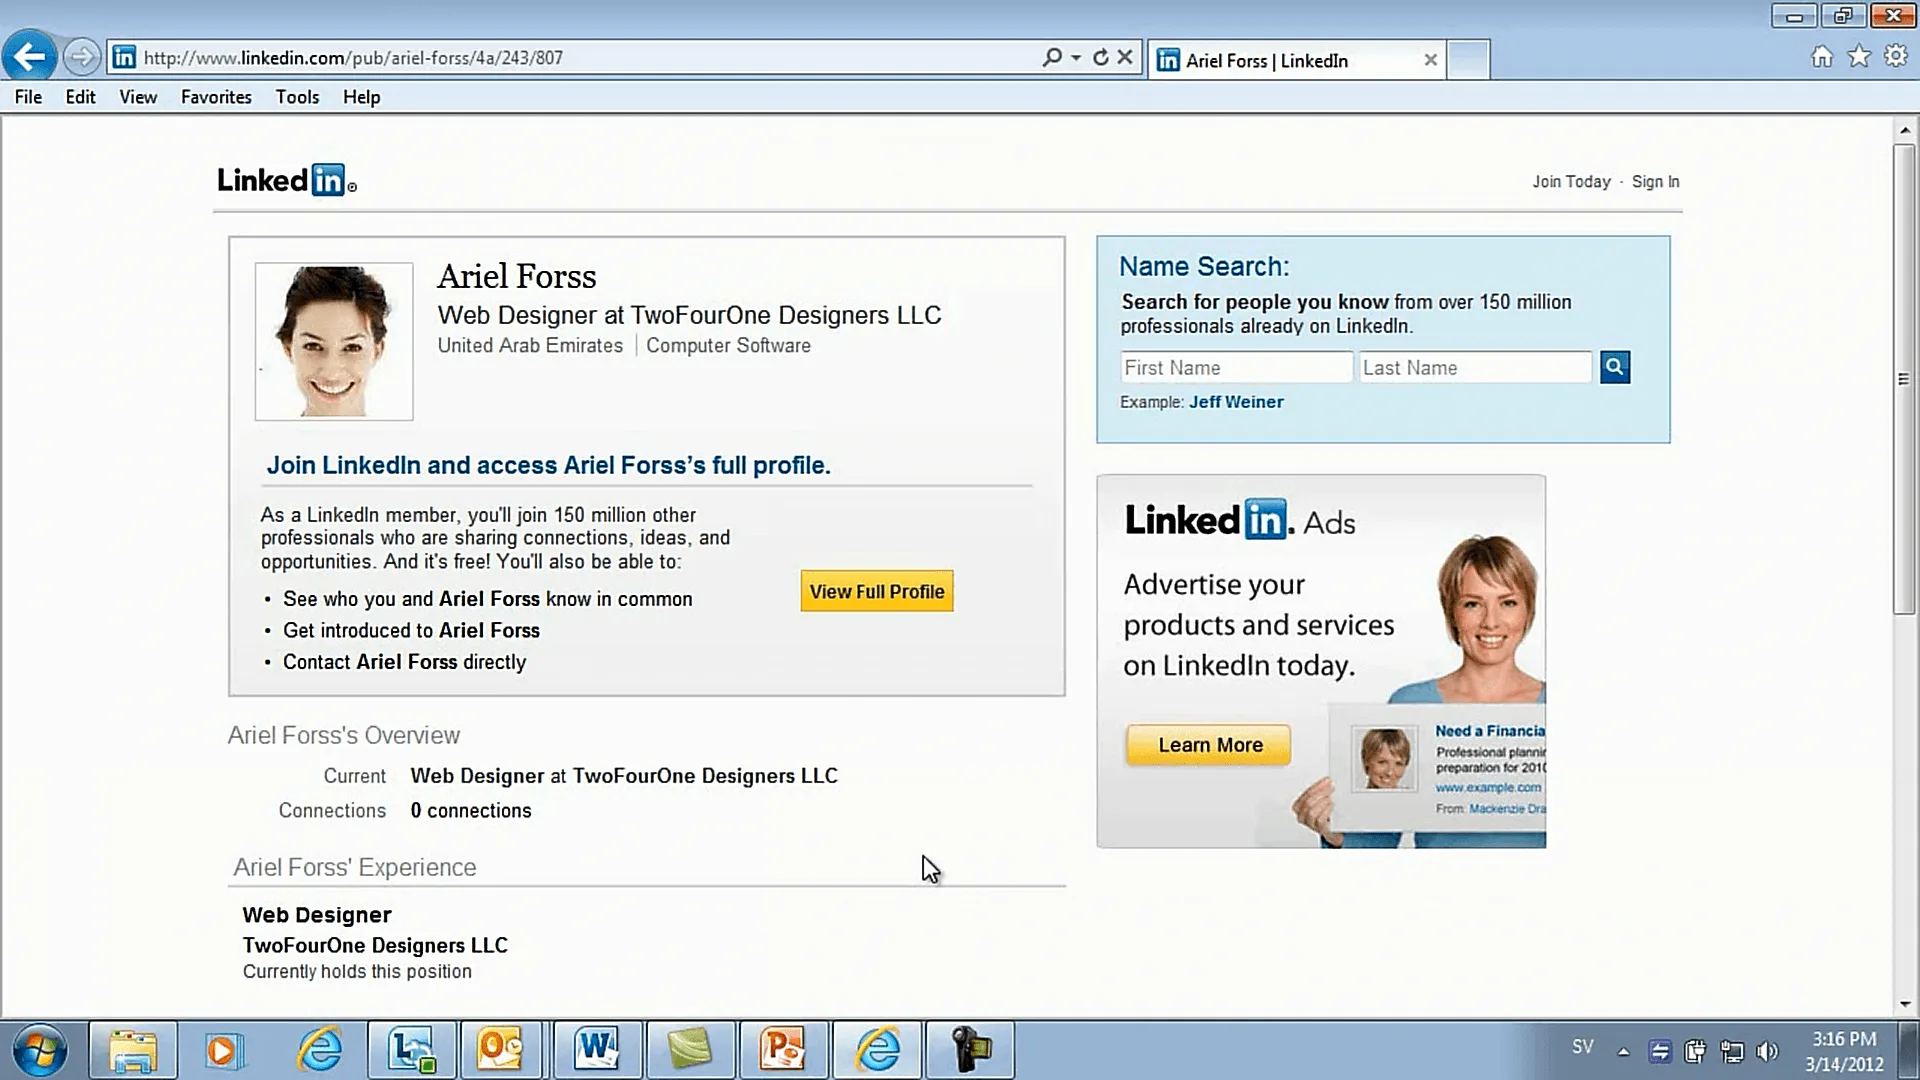Open the Tools menu
The image size is (1920, 1080).
coord(297,97)
